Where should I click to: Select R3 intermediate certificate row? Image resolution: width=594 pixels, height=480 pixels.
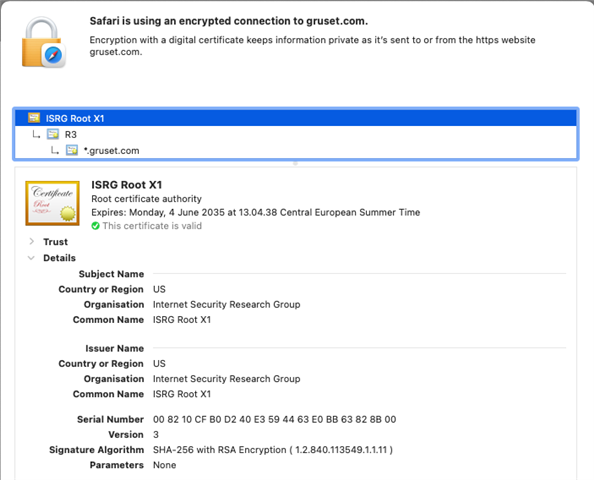pyautogui.click(x=295, y=134)
